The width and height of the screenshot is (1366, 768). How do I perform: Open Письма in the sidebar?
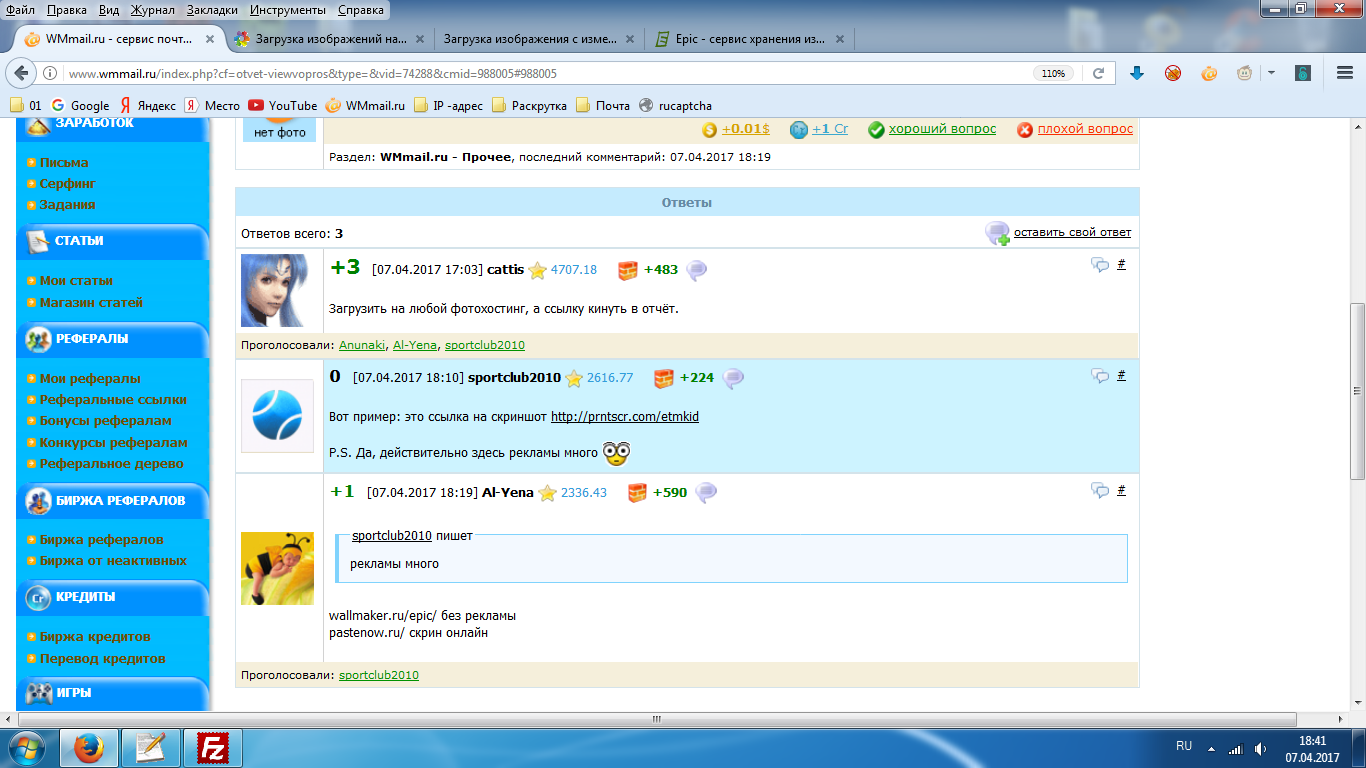pos(64,162)
